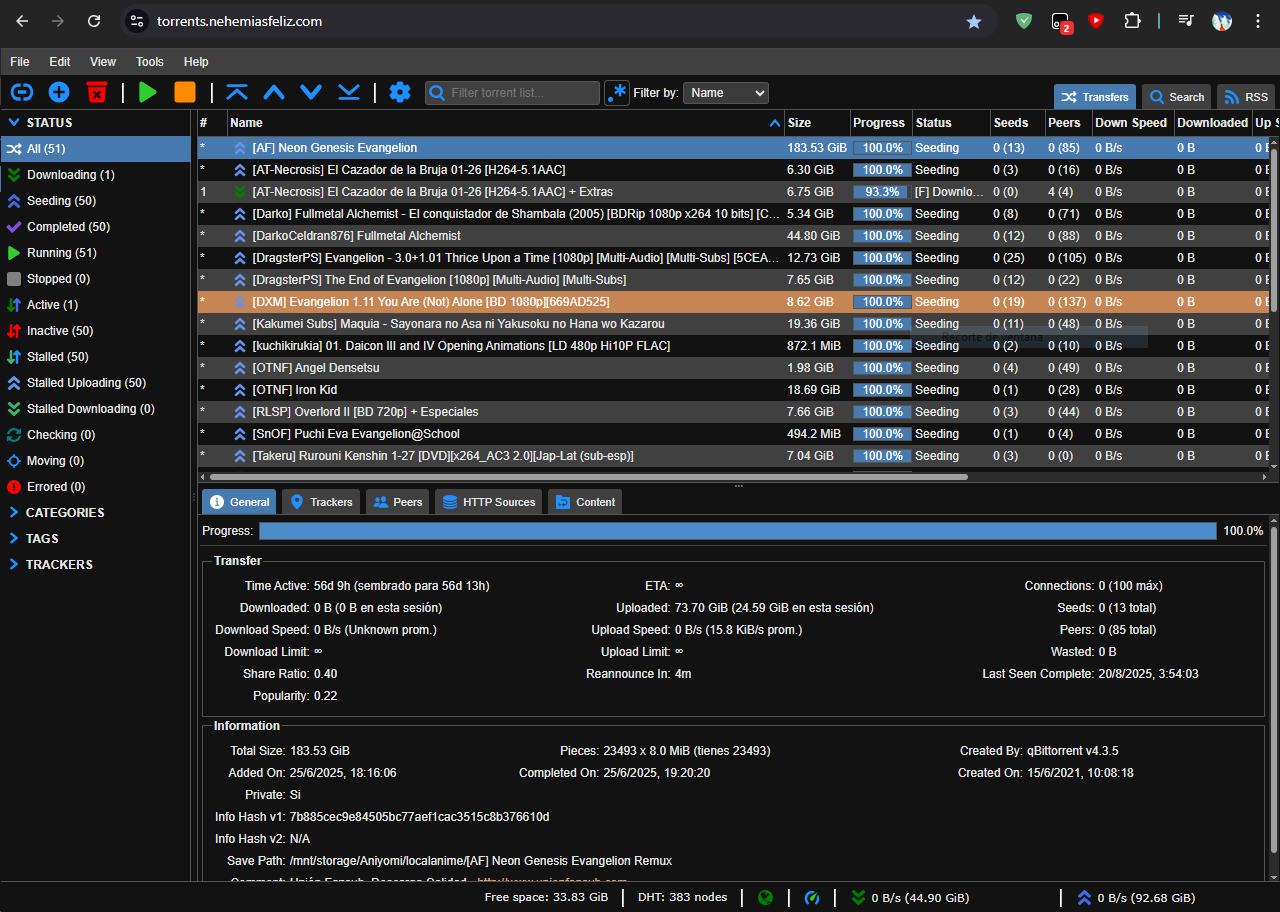Switch to the Trackers tab
Viewport: 1280px width, 912px height.
pyautogui.click(x=321, y=502)
